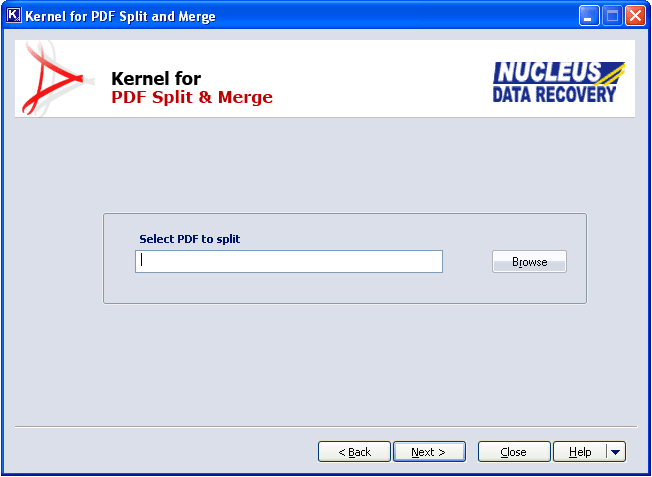
Task: Go to the next step with Next
Action: coord(428,452)
